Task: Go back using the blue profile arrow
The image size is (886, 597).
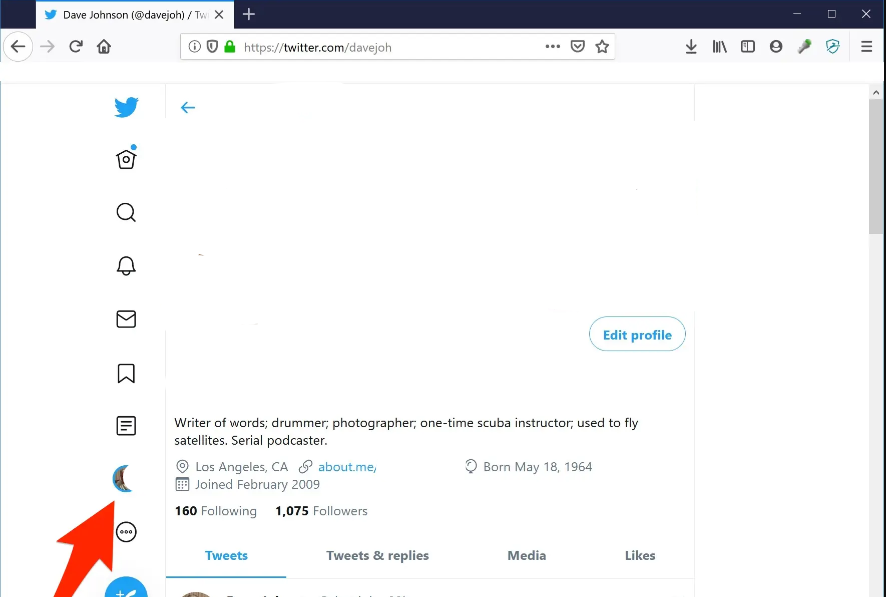Action: (188, 107)
